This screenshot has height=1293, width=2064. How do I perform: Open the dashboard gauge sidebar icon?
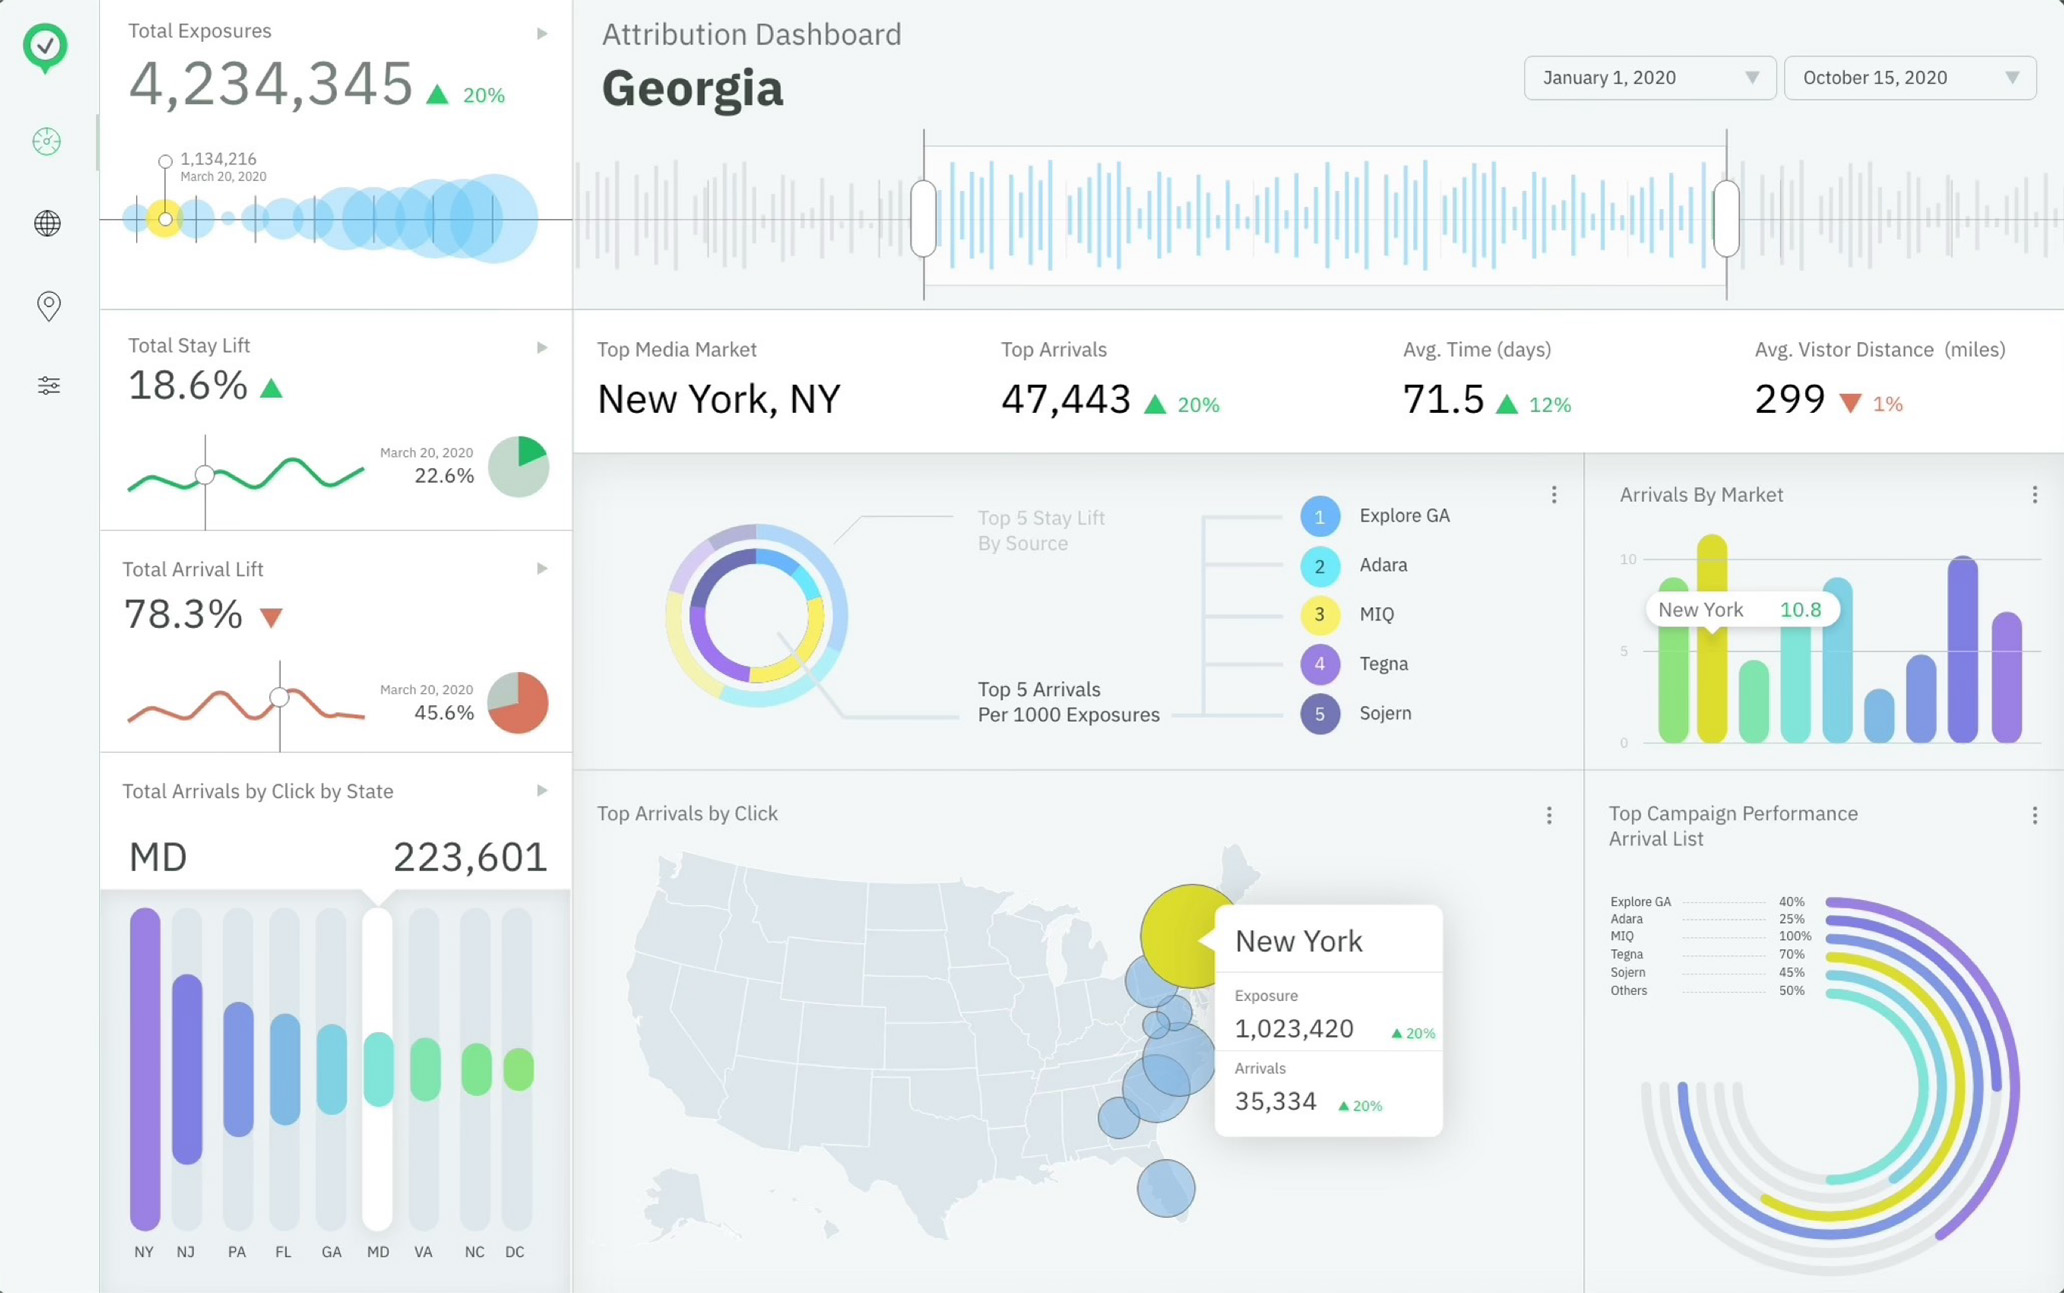(47, 142)
